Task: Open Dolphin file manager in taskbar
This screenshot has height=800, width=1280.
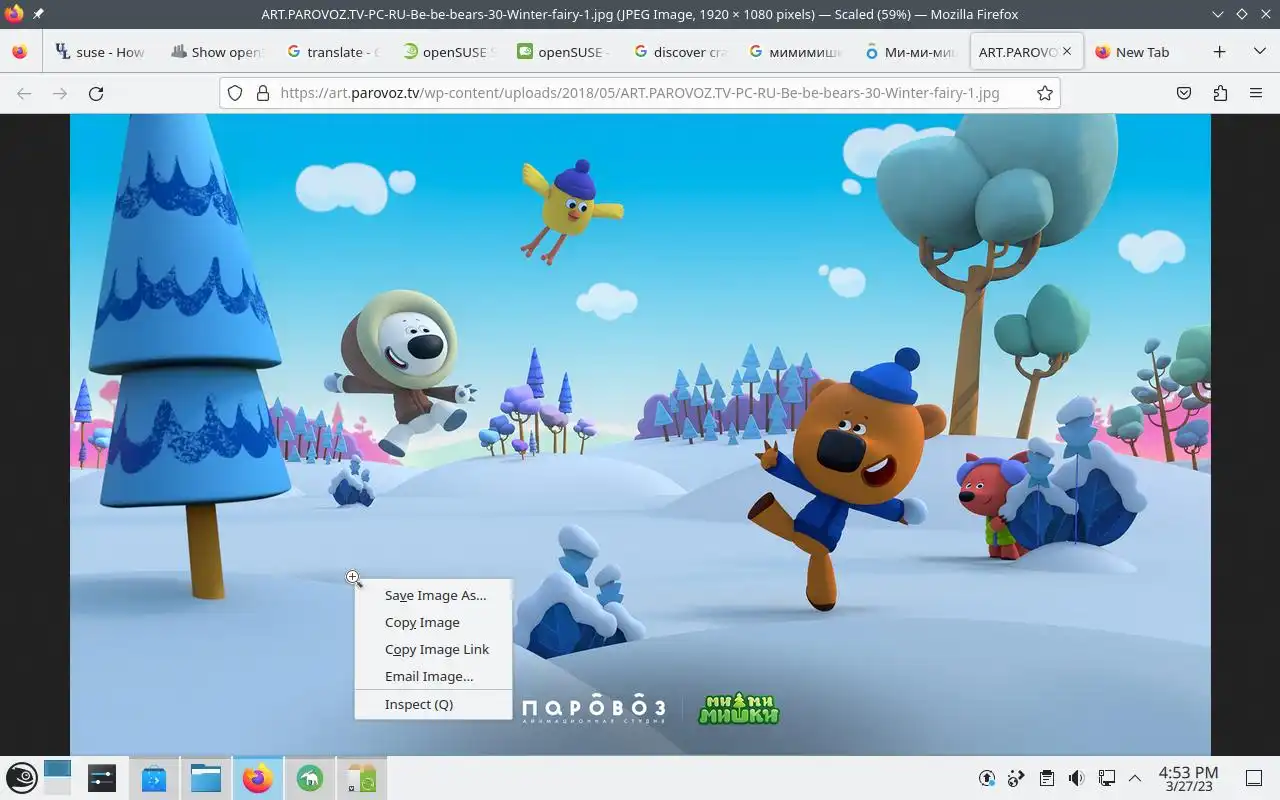Action: [x=206, y=778]
